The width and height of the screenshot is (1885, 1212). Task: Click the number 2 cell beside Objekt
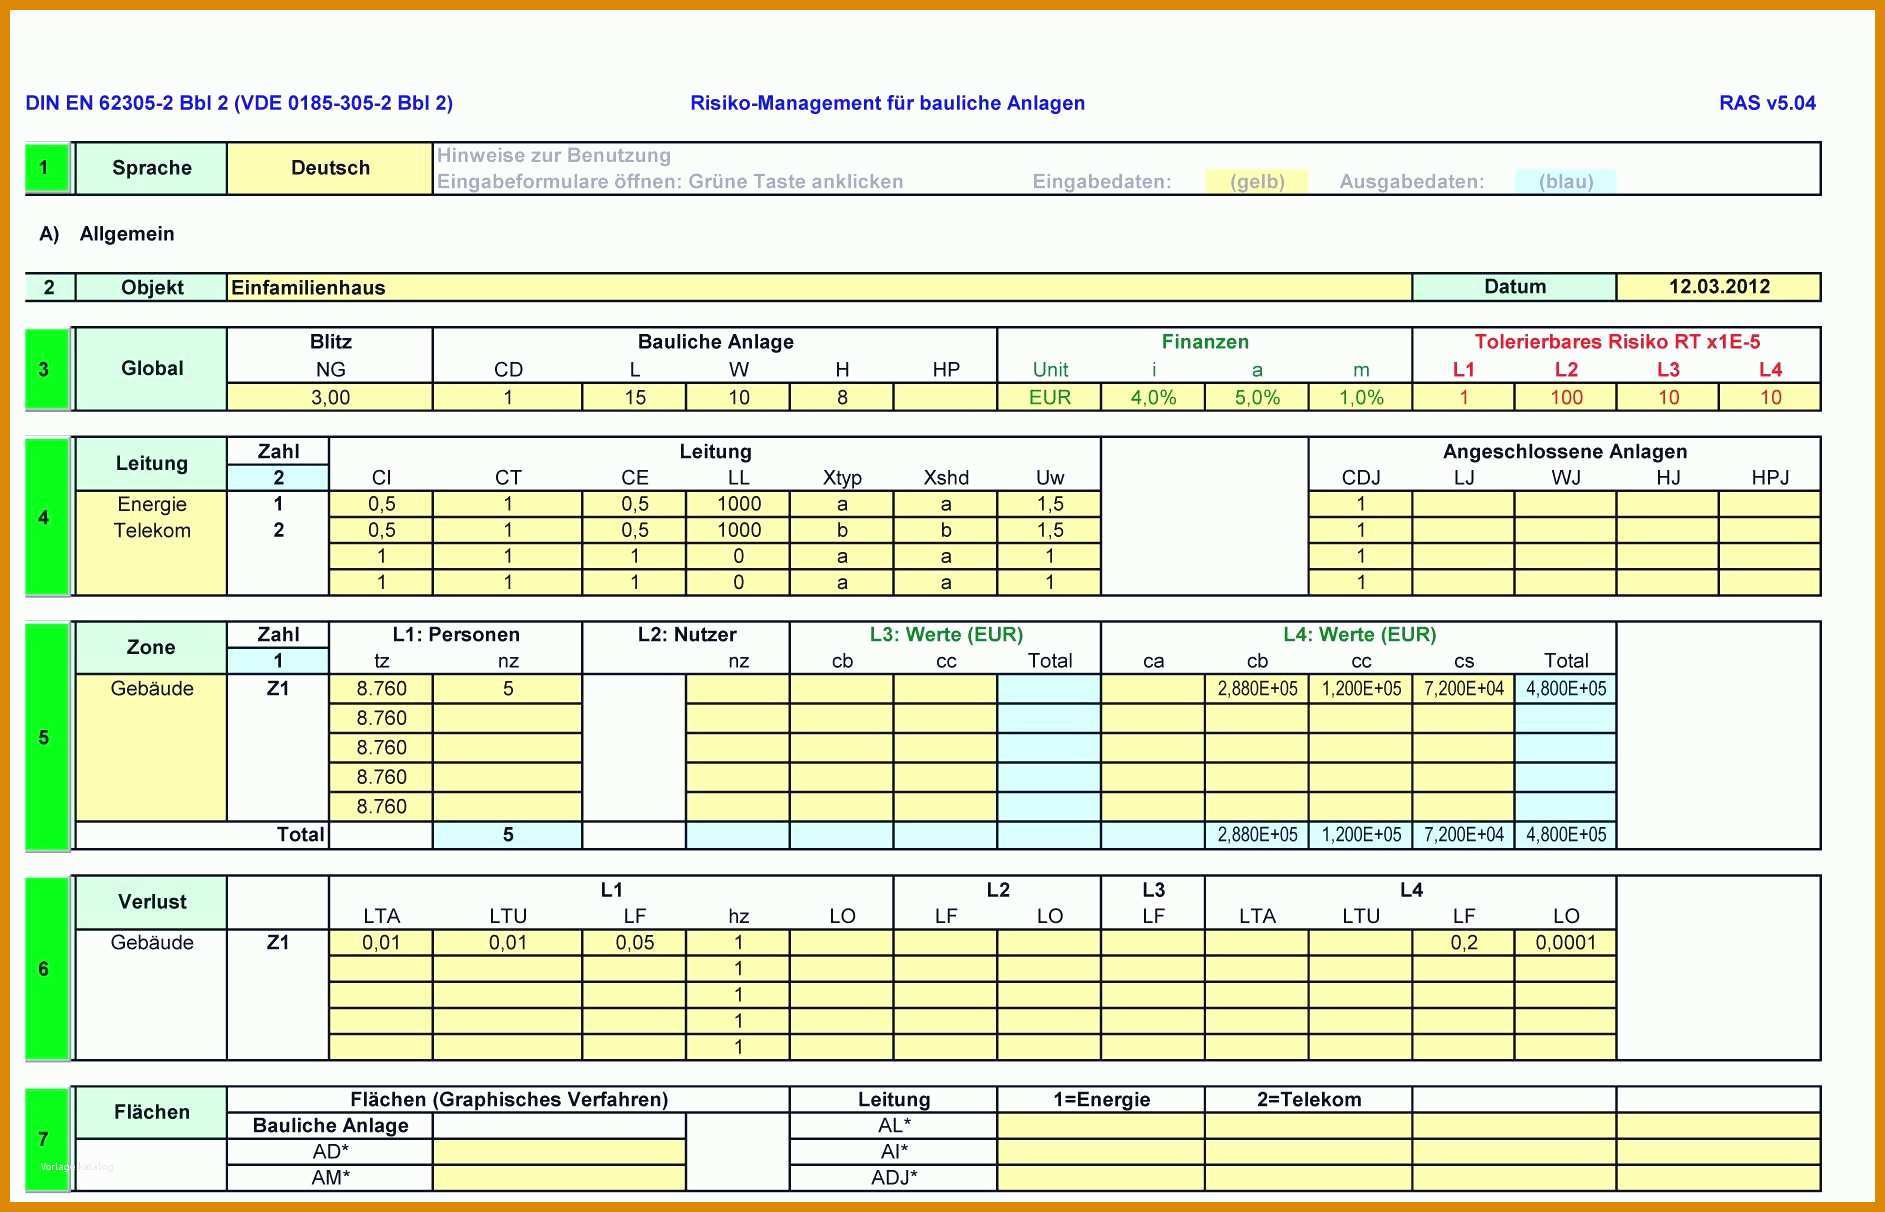point(50,288)
